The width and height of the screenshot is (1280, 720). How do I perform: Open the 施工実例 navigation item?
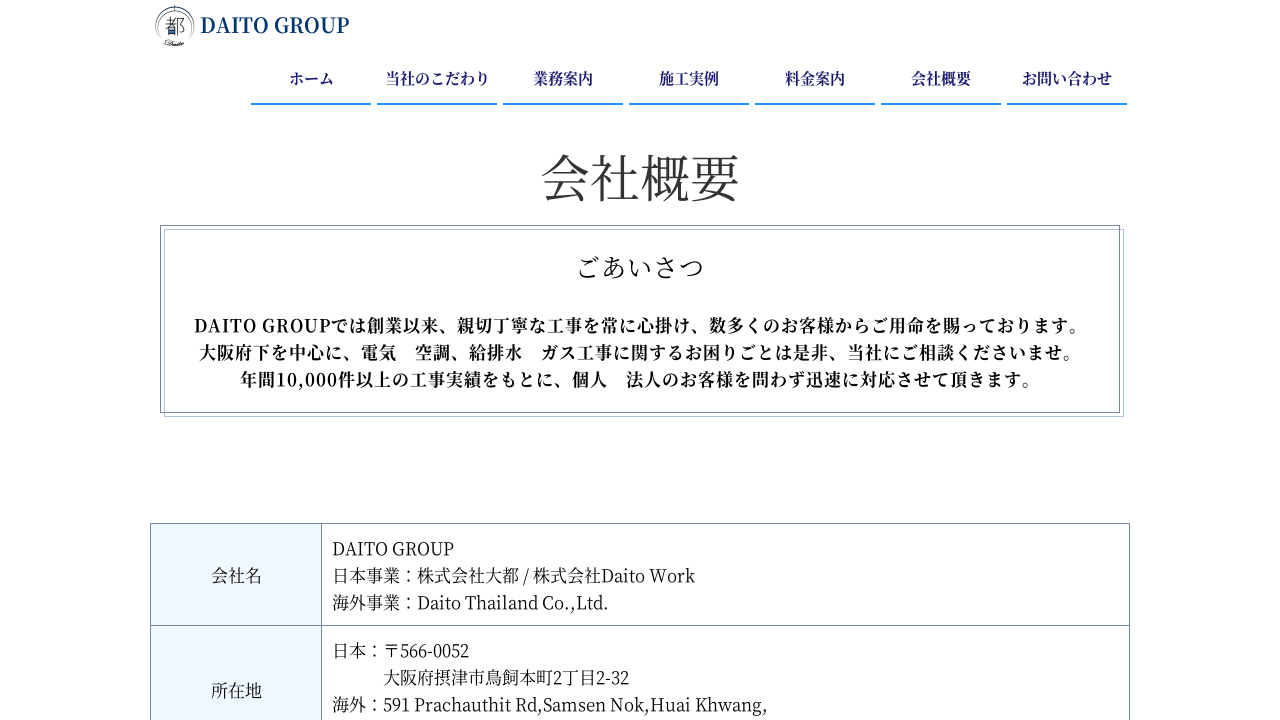click(689, 79)
